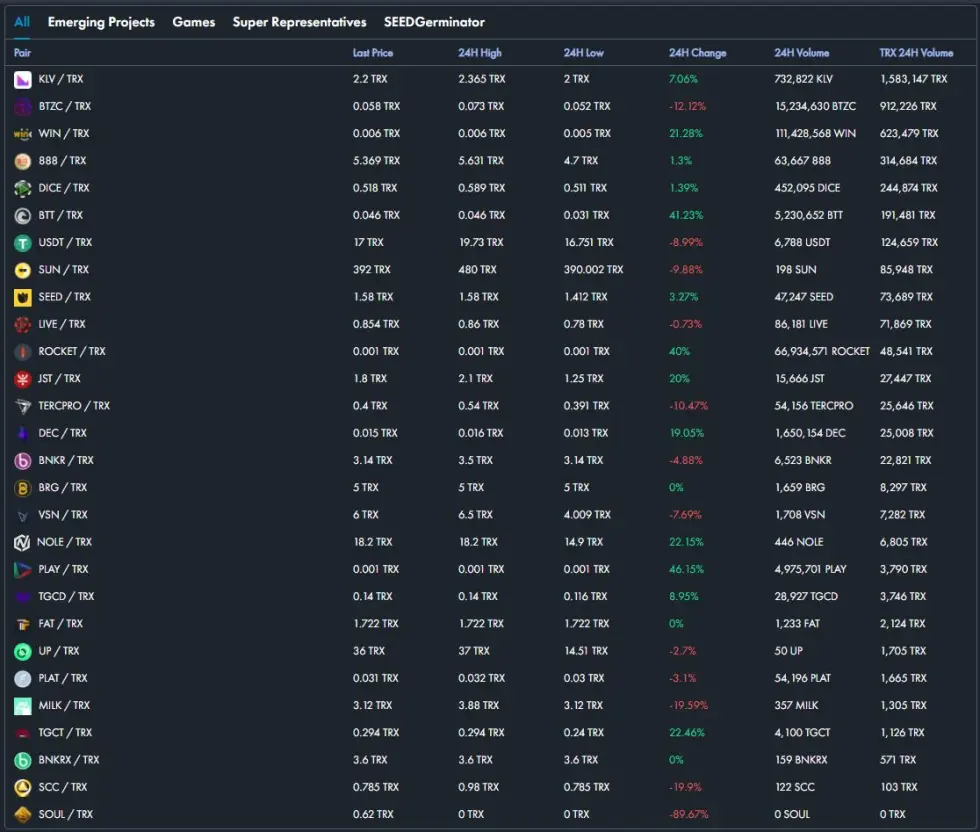Viewport: 980px width, 832px height.
Task: Click the FAT token icon
Action: pos(22,624)
